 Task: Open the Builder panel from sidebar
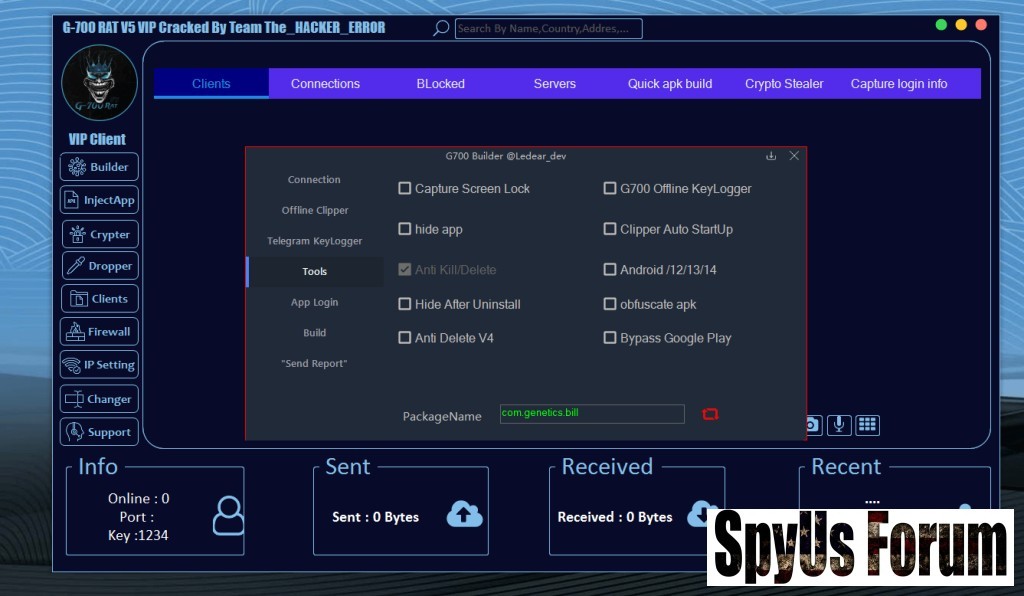99,167
